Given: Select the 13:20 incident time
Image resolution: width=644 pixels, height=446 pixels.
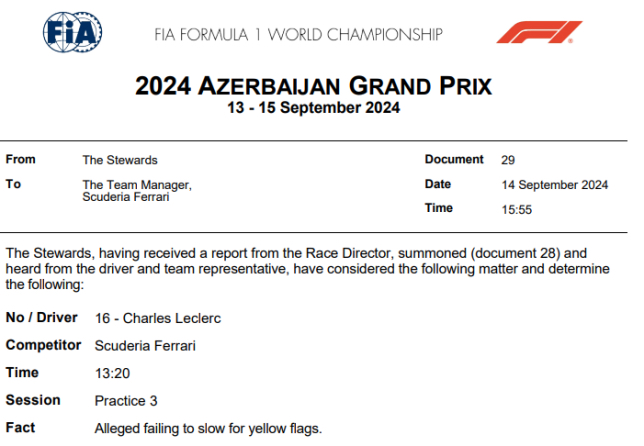Looking at the screenshot, I should pyautogui.click(x=112, y=373).
